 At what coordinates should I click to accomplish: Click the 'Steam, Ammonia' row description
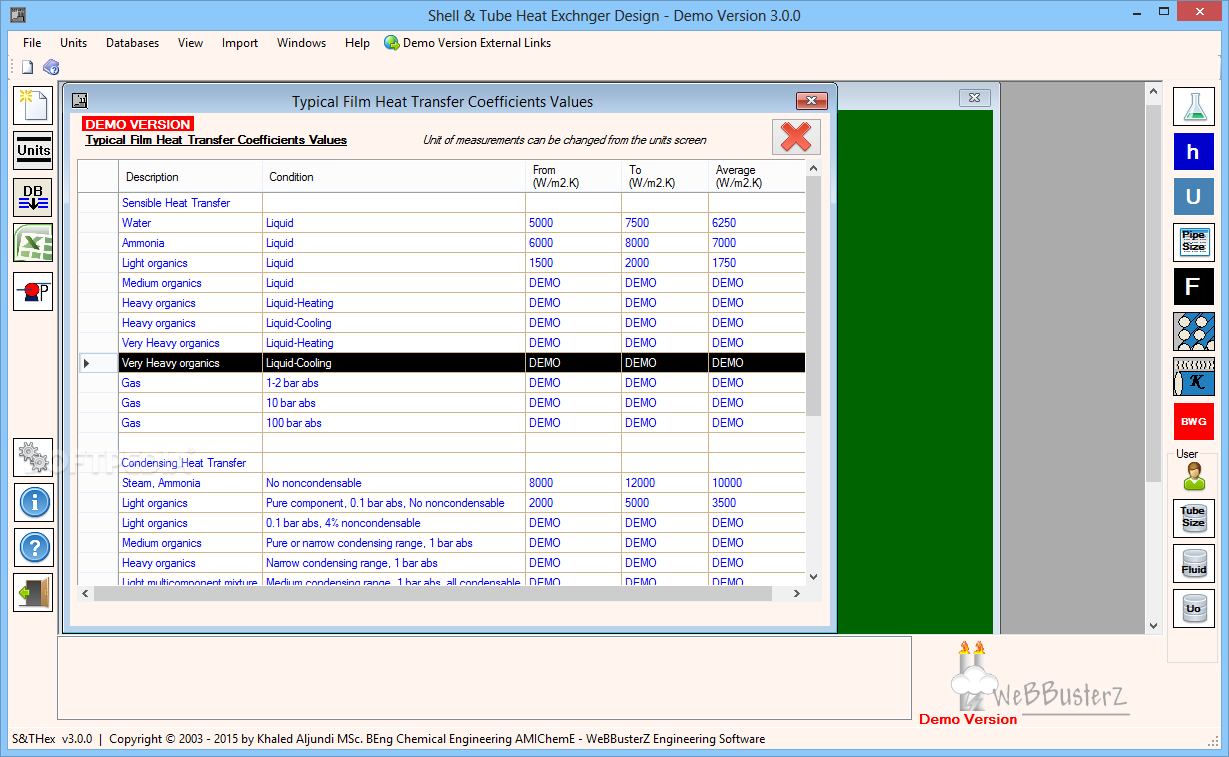pyautogui.click(x=190, y=483)
